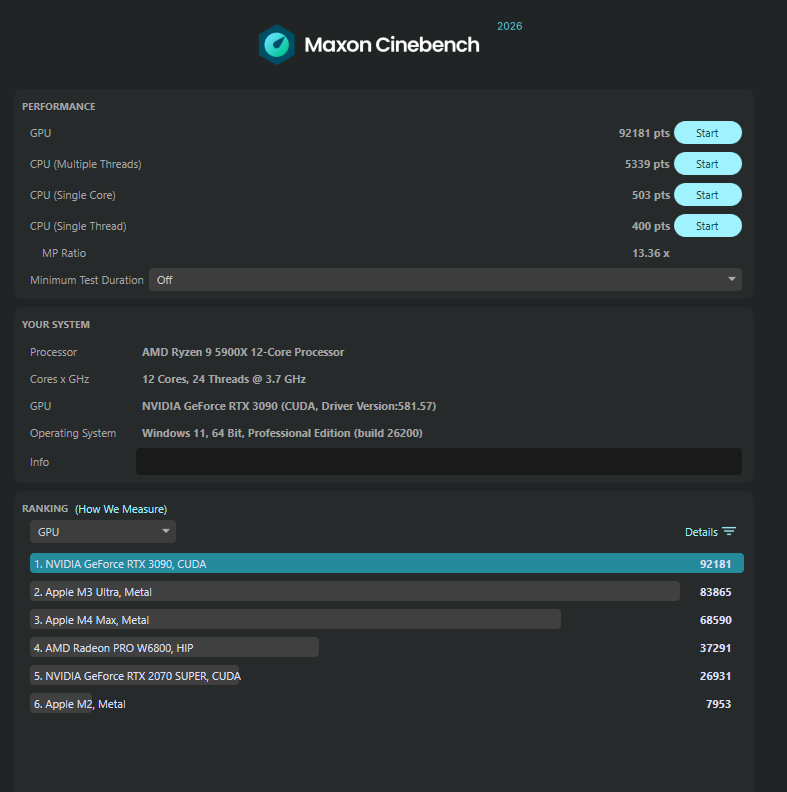
Task: Click the 92181 pts GPU score
Action: (644, 133)
